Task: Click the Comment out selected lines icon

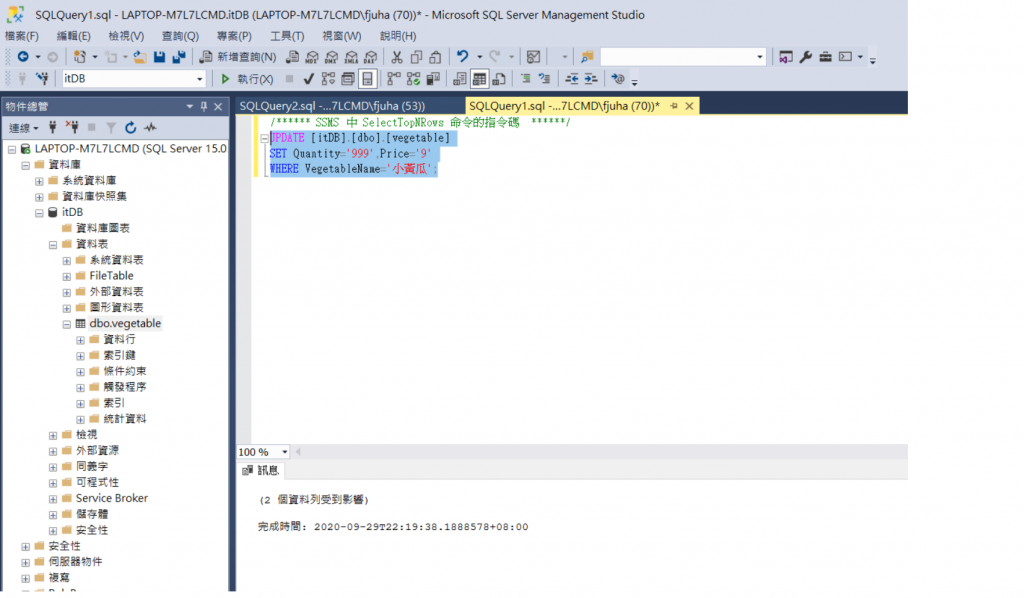Action: [x=526, y=78]
